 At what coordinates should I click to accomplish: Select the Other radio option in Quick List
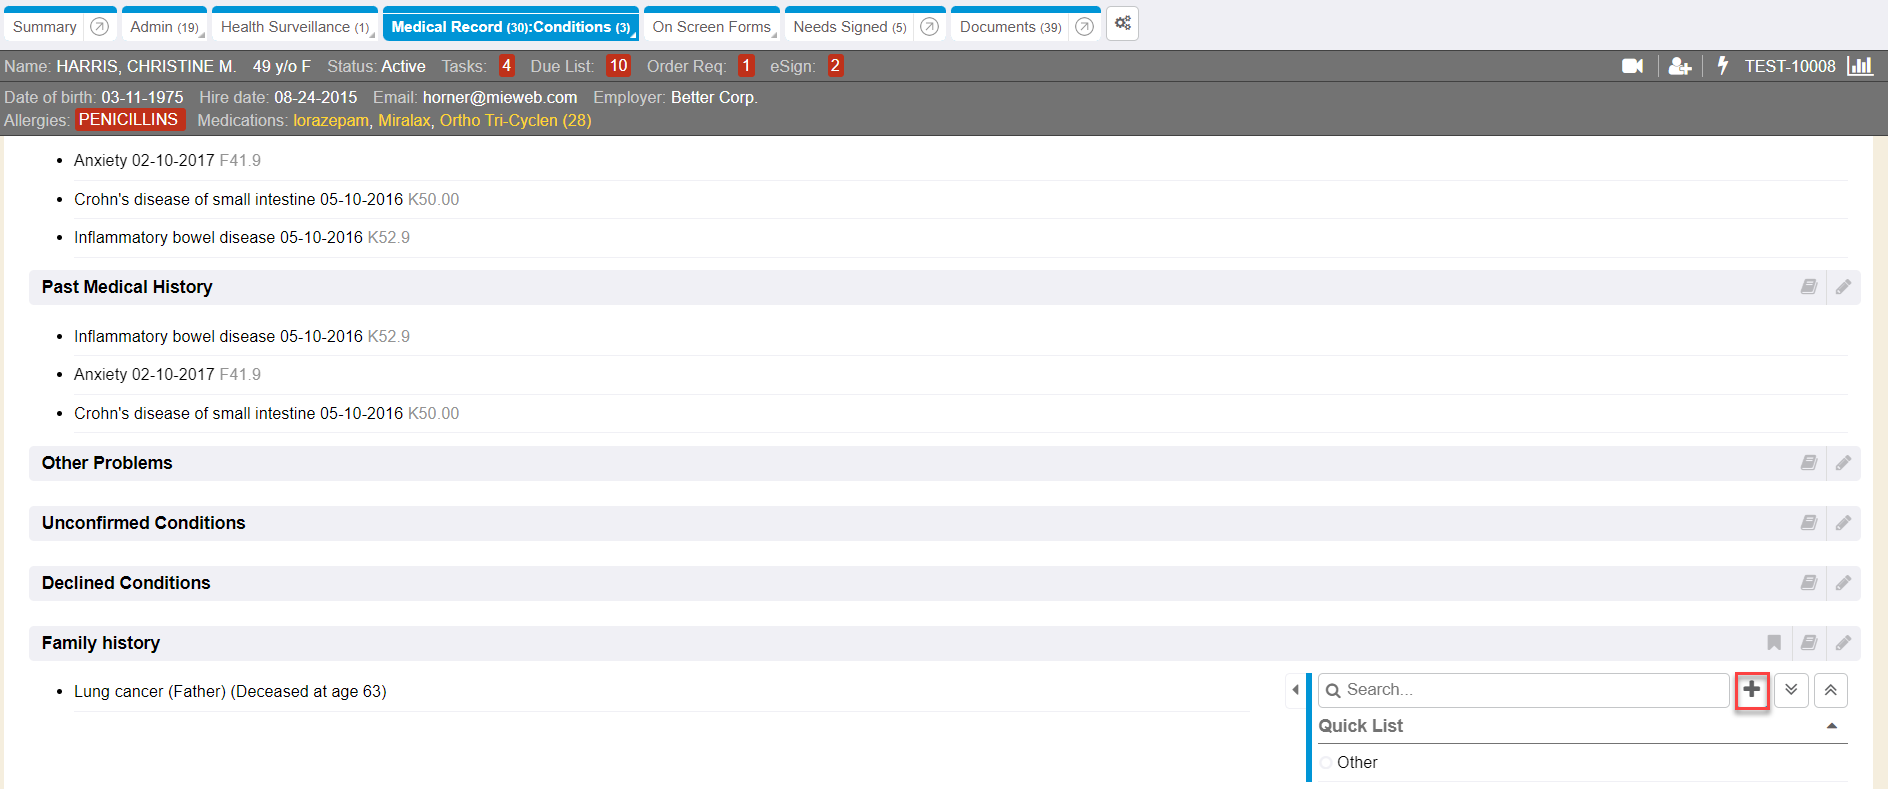(x=1326, y=763)
